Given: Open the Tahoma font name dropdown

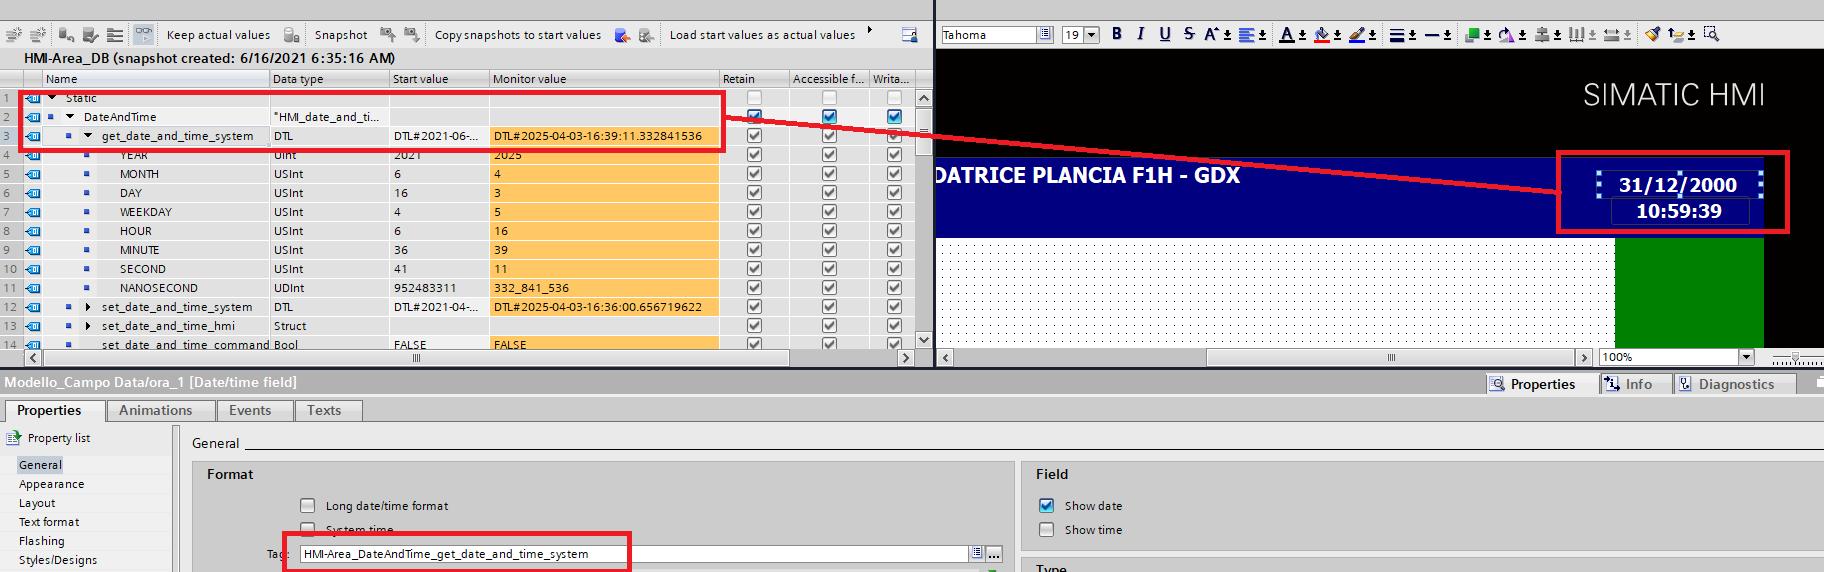Looking at the screenshot, I should [x=1045, y=35].
